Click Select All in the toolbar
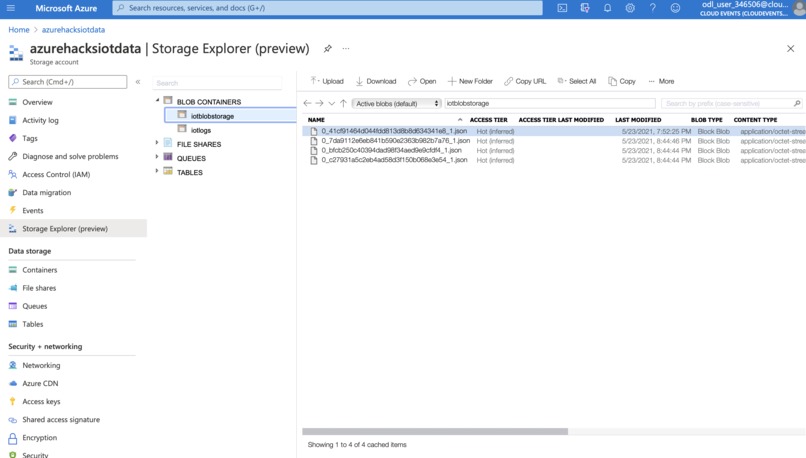This screenshot has height=458, width=806. tap(577, 81)
